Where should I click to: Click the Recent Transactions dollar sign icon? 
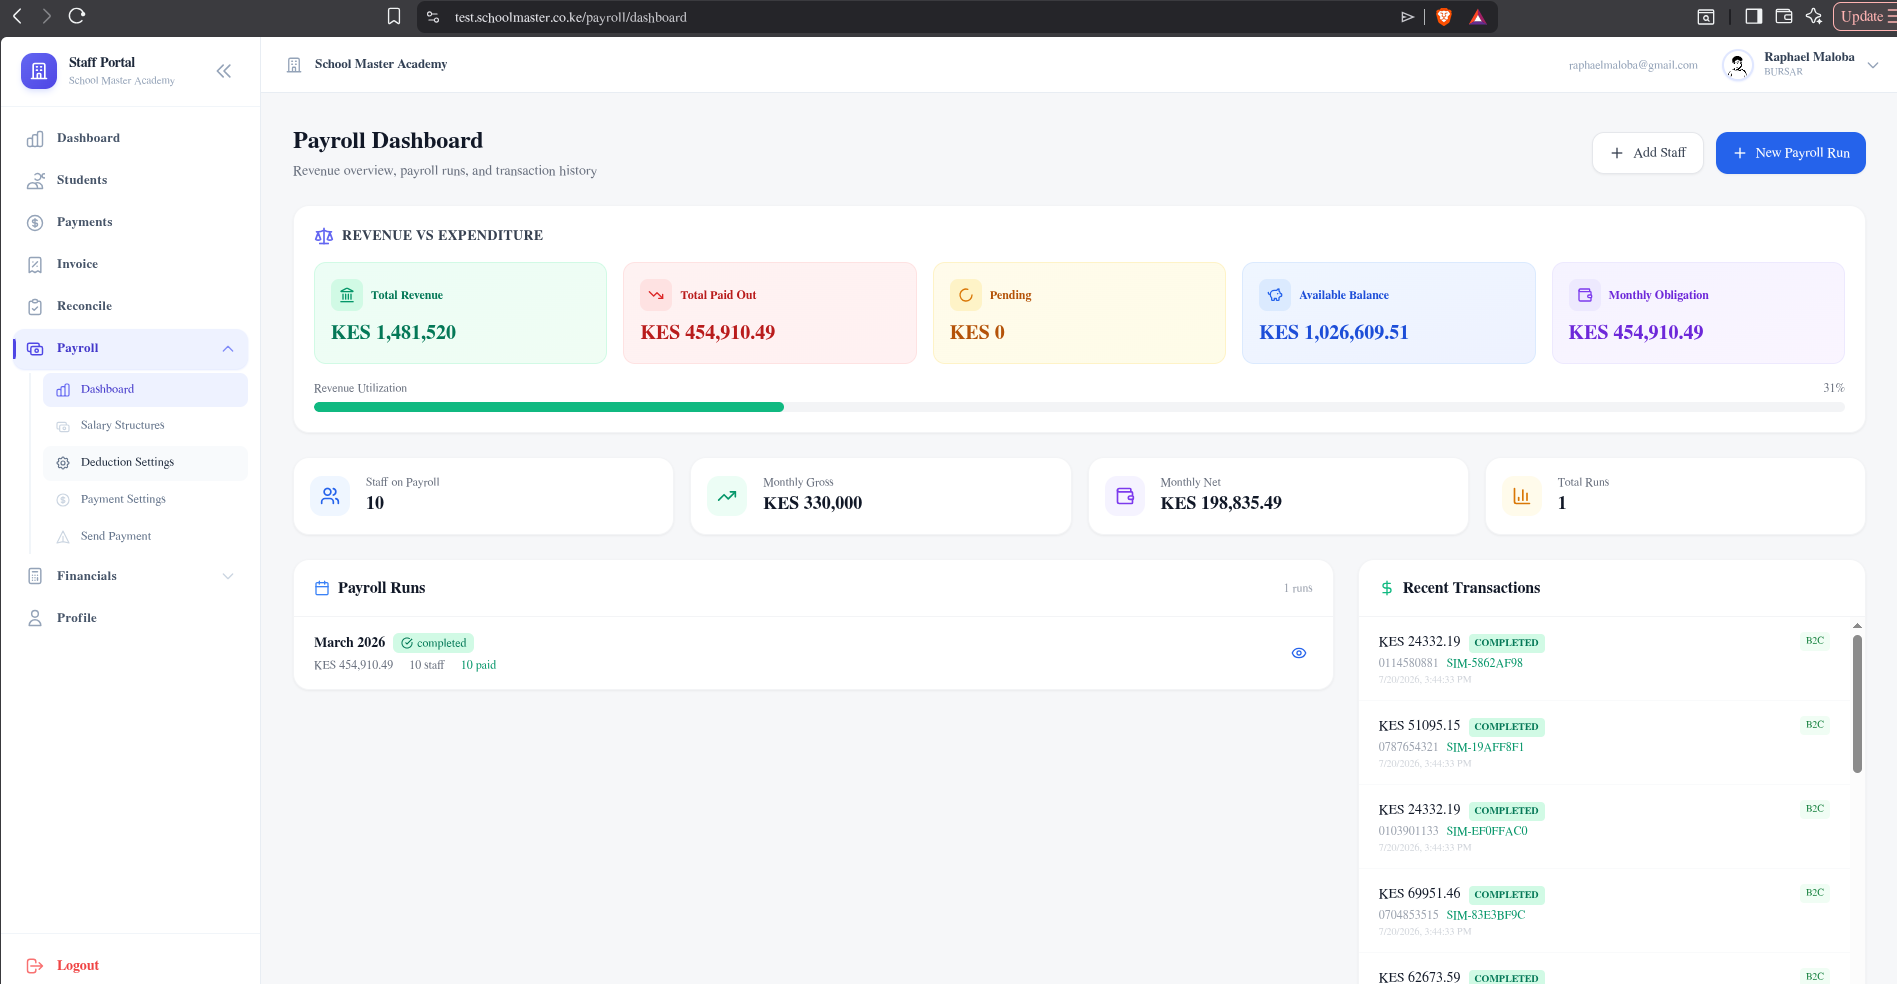pyautogui.click(x=1387, y=588)
